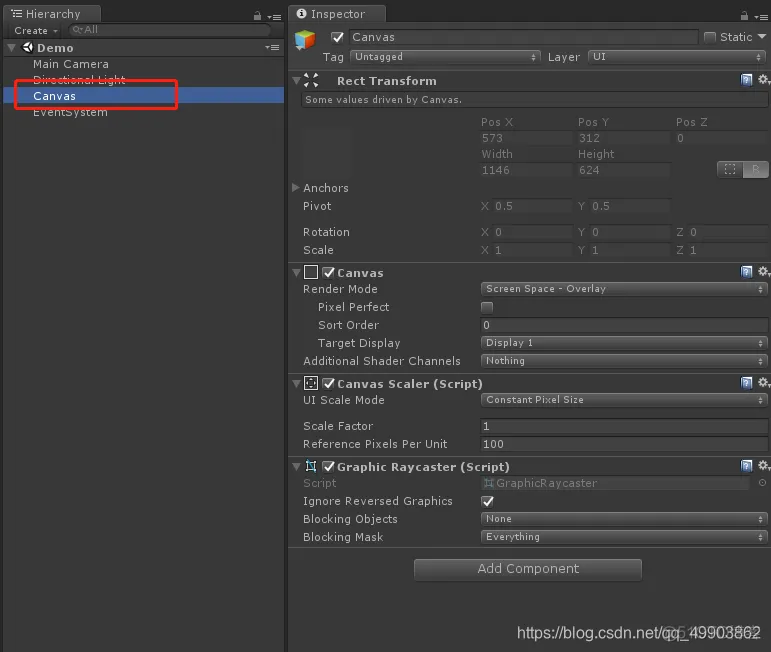Collapse the Canvas component foldout
The image size is (771, 652).
[x=297, y=272]
